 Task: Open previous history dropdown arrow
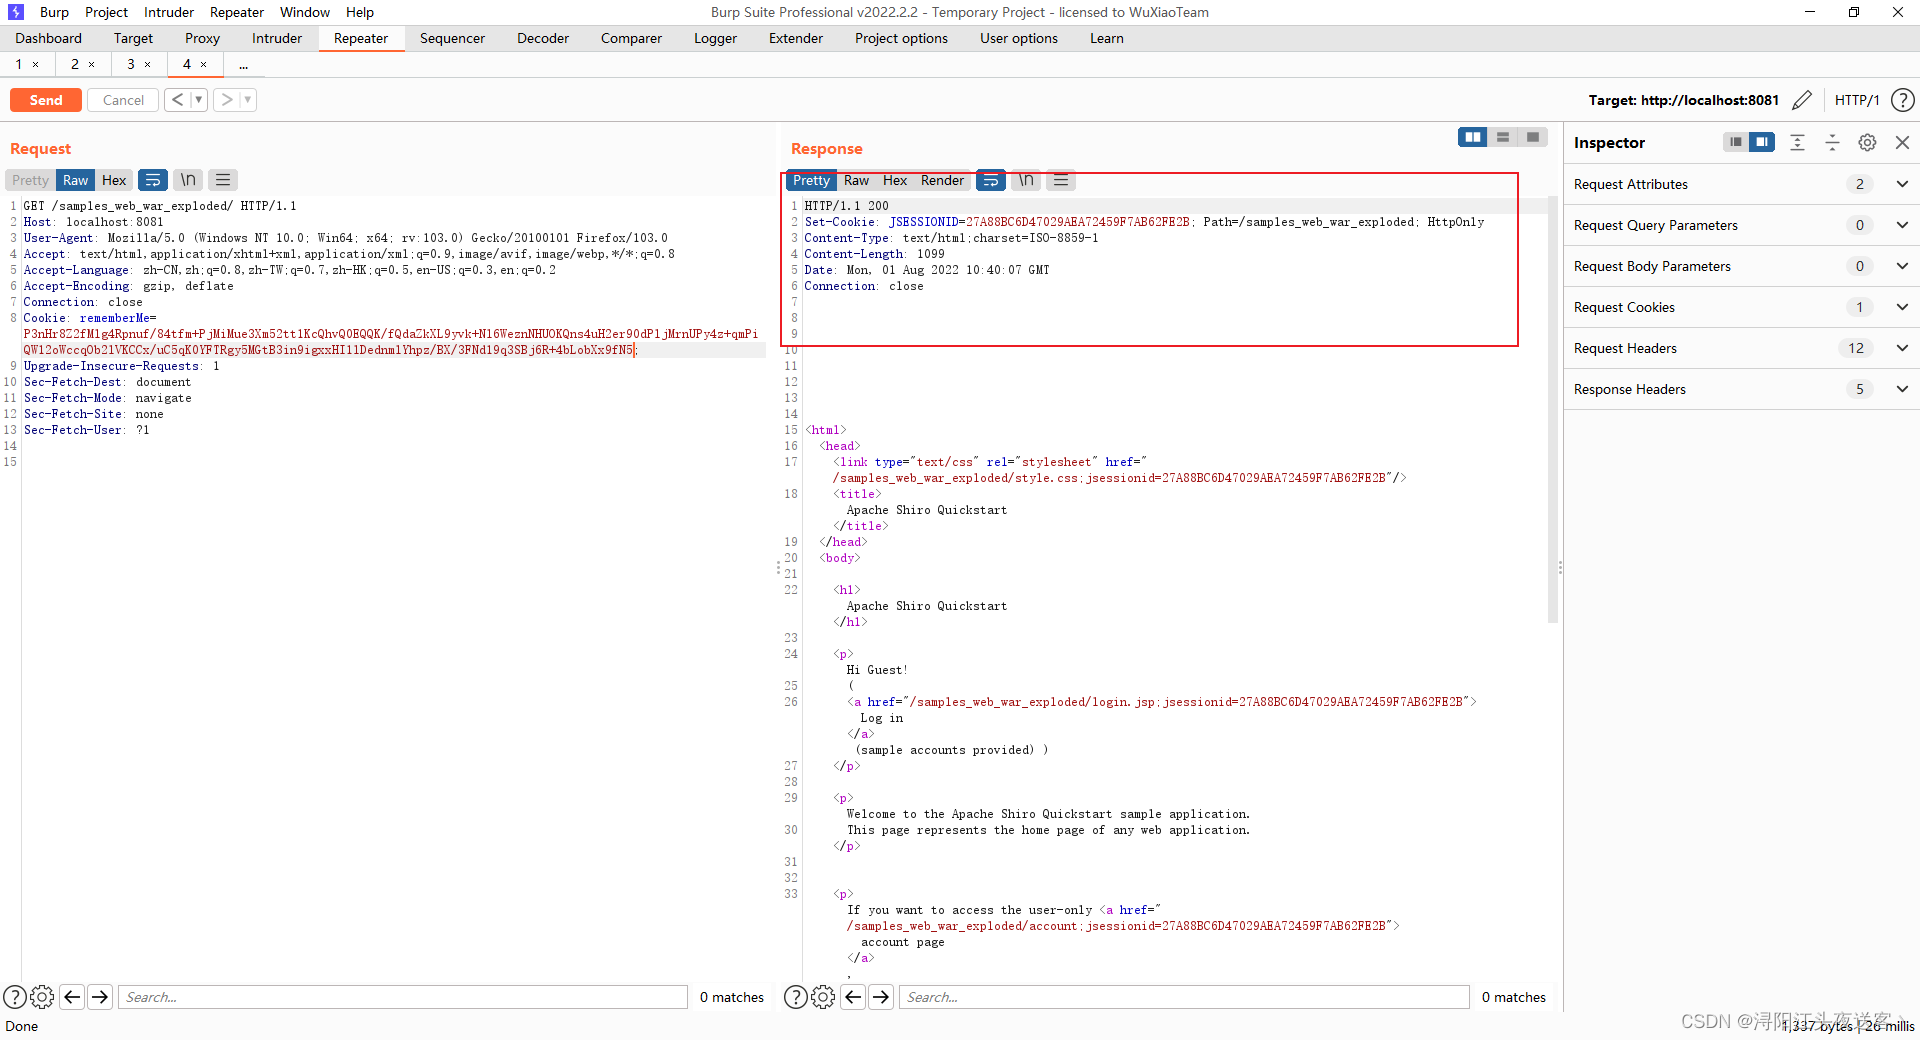click(199, 100)
